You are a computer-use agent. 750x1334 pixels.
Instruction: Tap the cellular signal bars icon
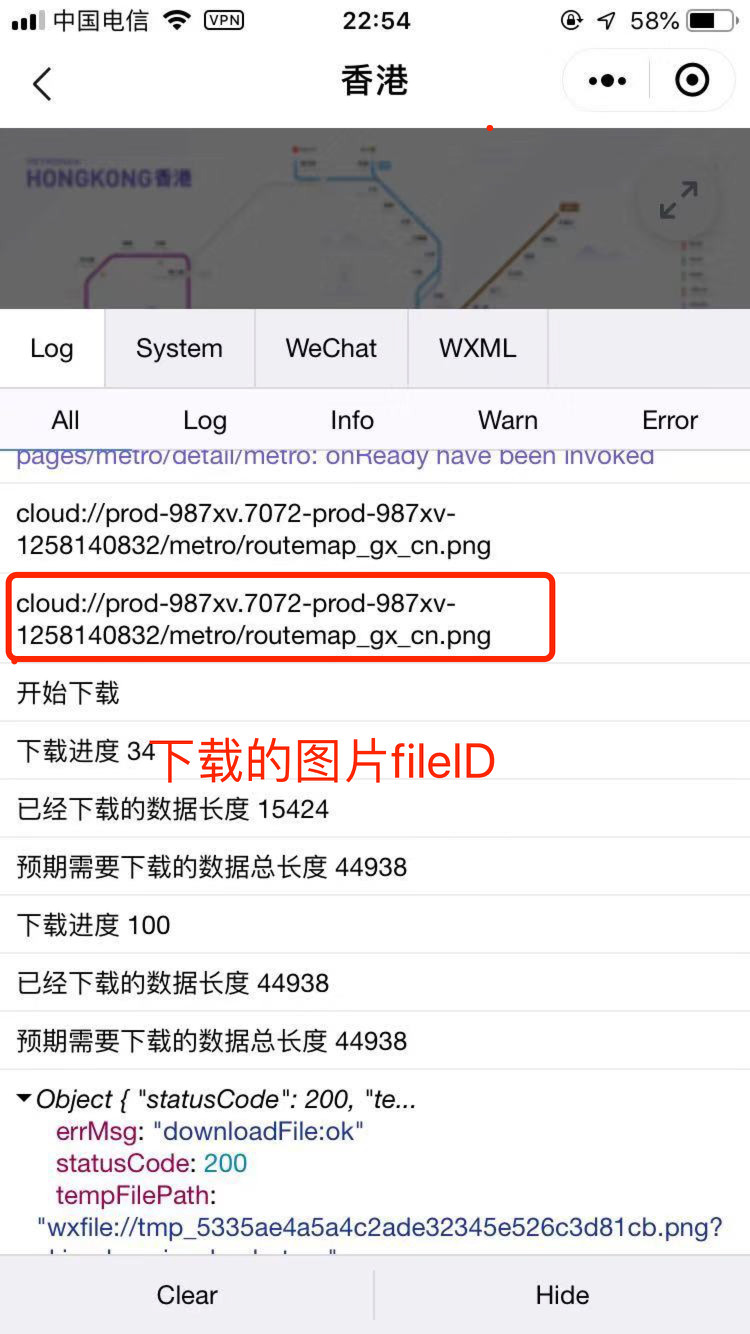(x=28, y=20)
